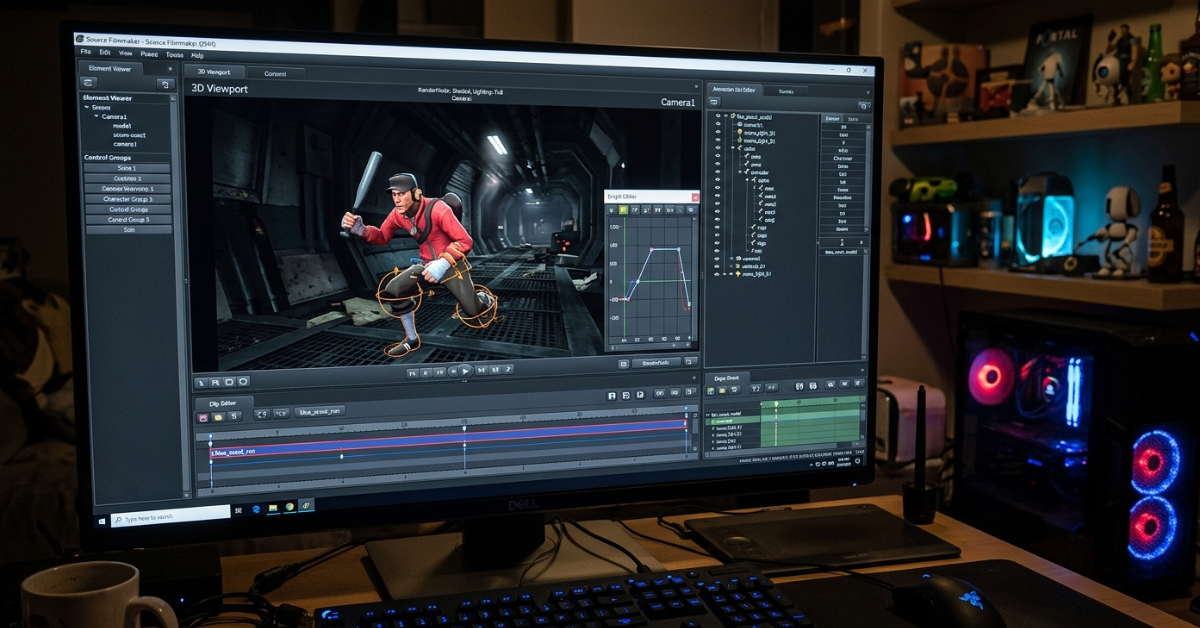Viewport: 1200px width, 628px height.
Task: Open the Camera1 selector at viewport top right
Action: click(677, 102)
